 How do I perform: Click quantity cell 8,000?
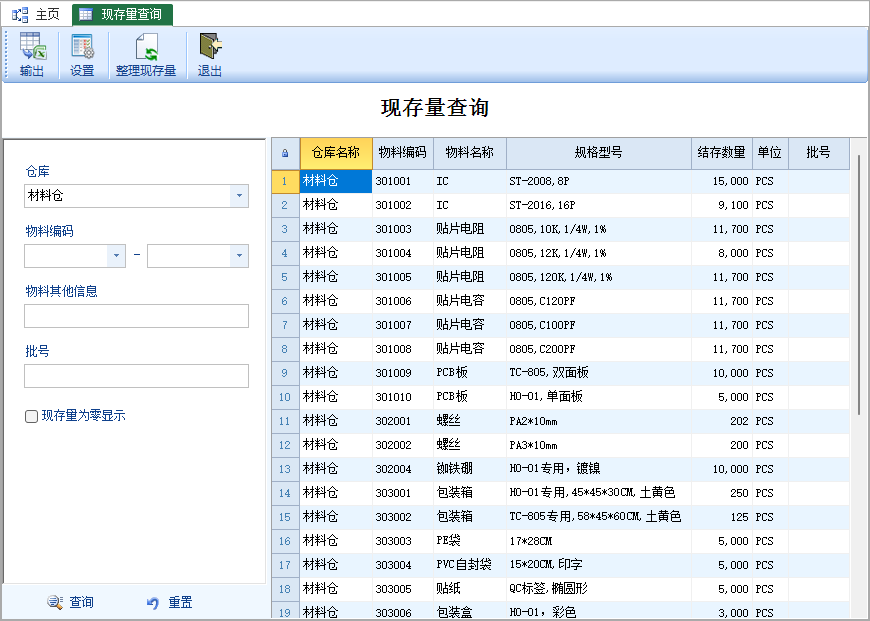(722, 253)
